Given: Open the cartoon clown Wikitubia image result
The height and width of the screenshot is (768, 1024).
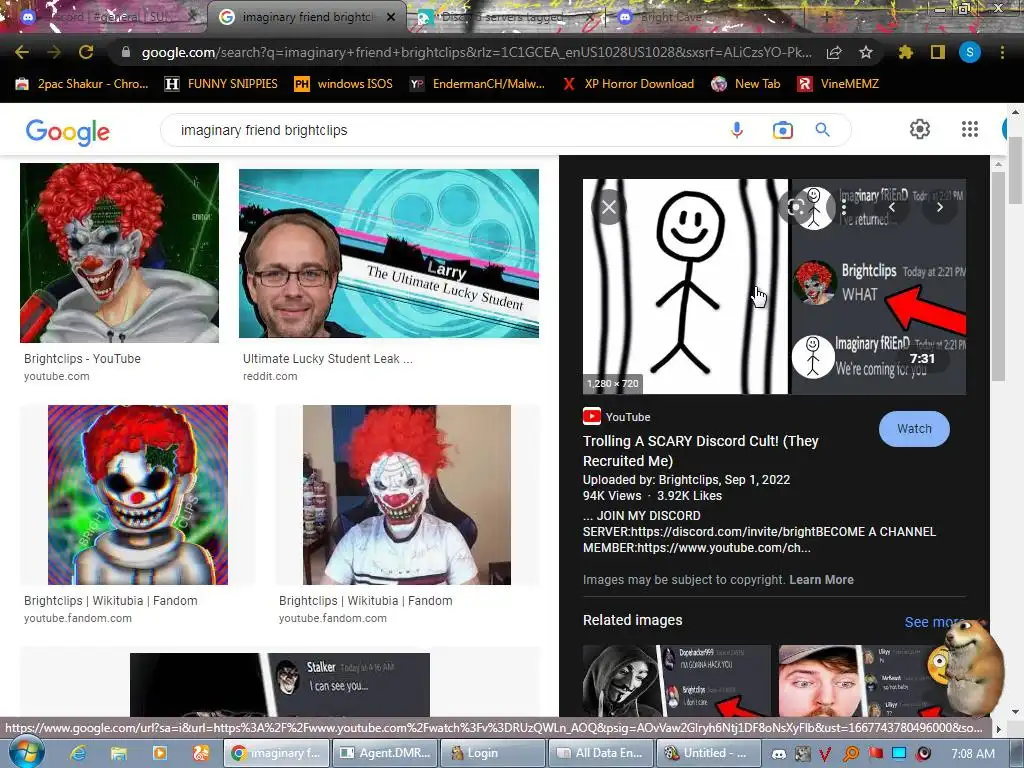Looking at the screenshot, I should pyautogui.click(x=138, y=494).
